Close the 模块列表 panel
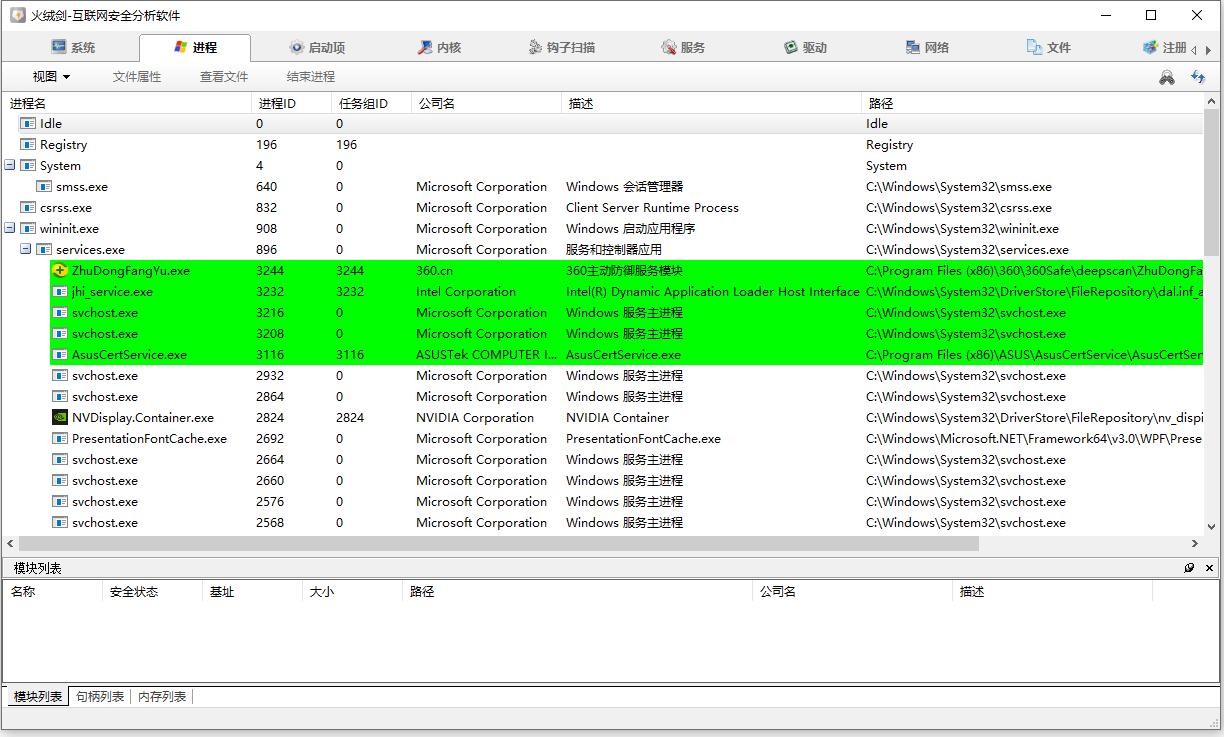The height and width of the screenshot is (737, 1224). click(x=1209, y=568)
